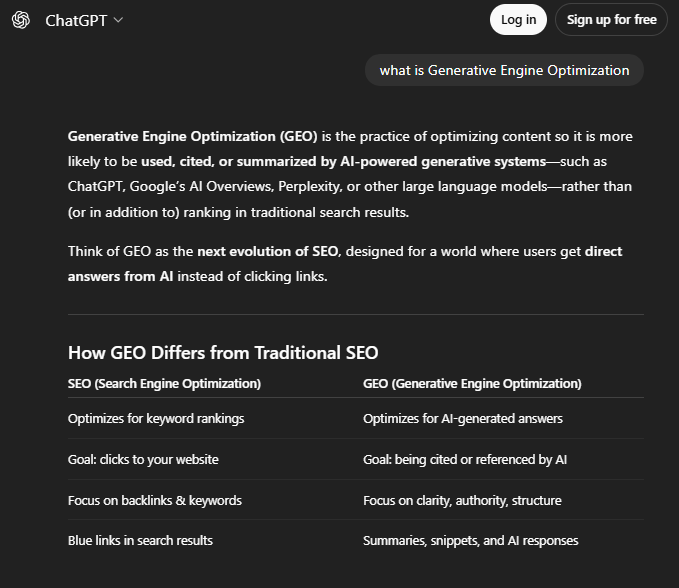Click cell 'Optimizes for AI-generated answers'
The image size is (679, 588).
click(x=463, y=419)
